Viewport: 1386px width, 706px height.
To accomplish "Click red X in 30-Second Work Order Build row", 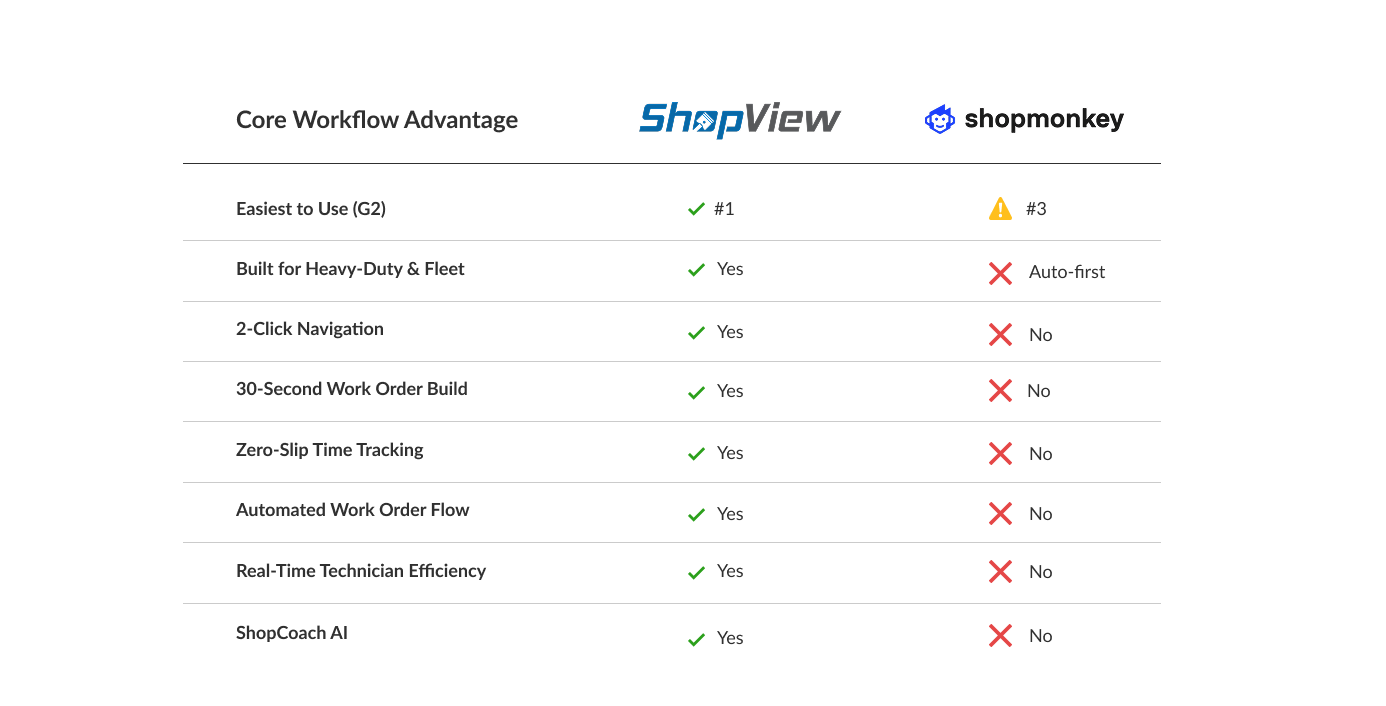I will pyautogui.click(x=1000, y=391).
